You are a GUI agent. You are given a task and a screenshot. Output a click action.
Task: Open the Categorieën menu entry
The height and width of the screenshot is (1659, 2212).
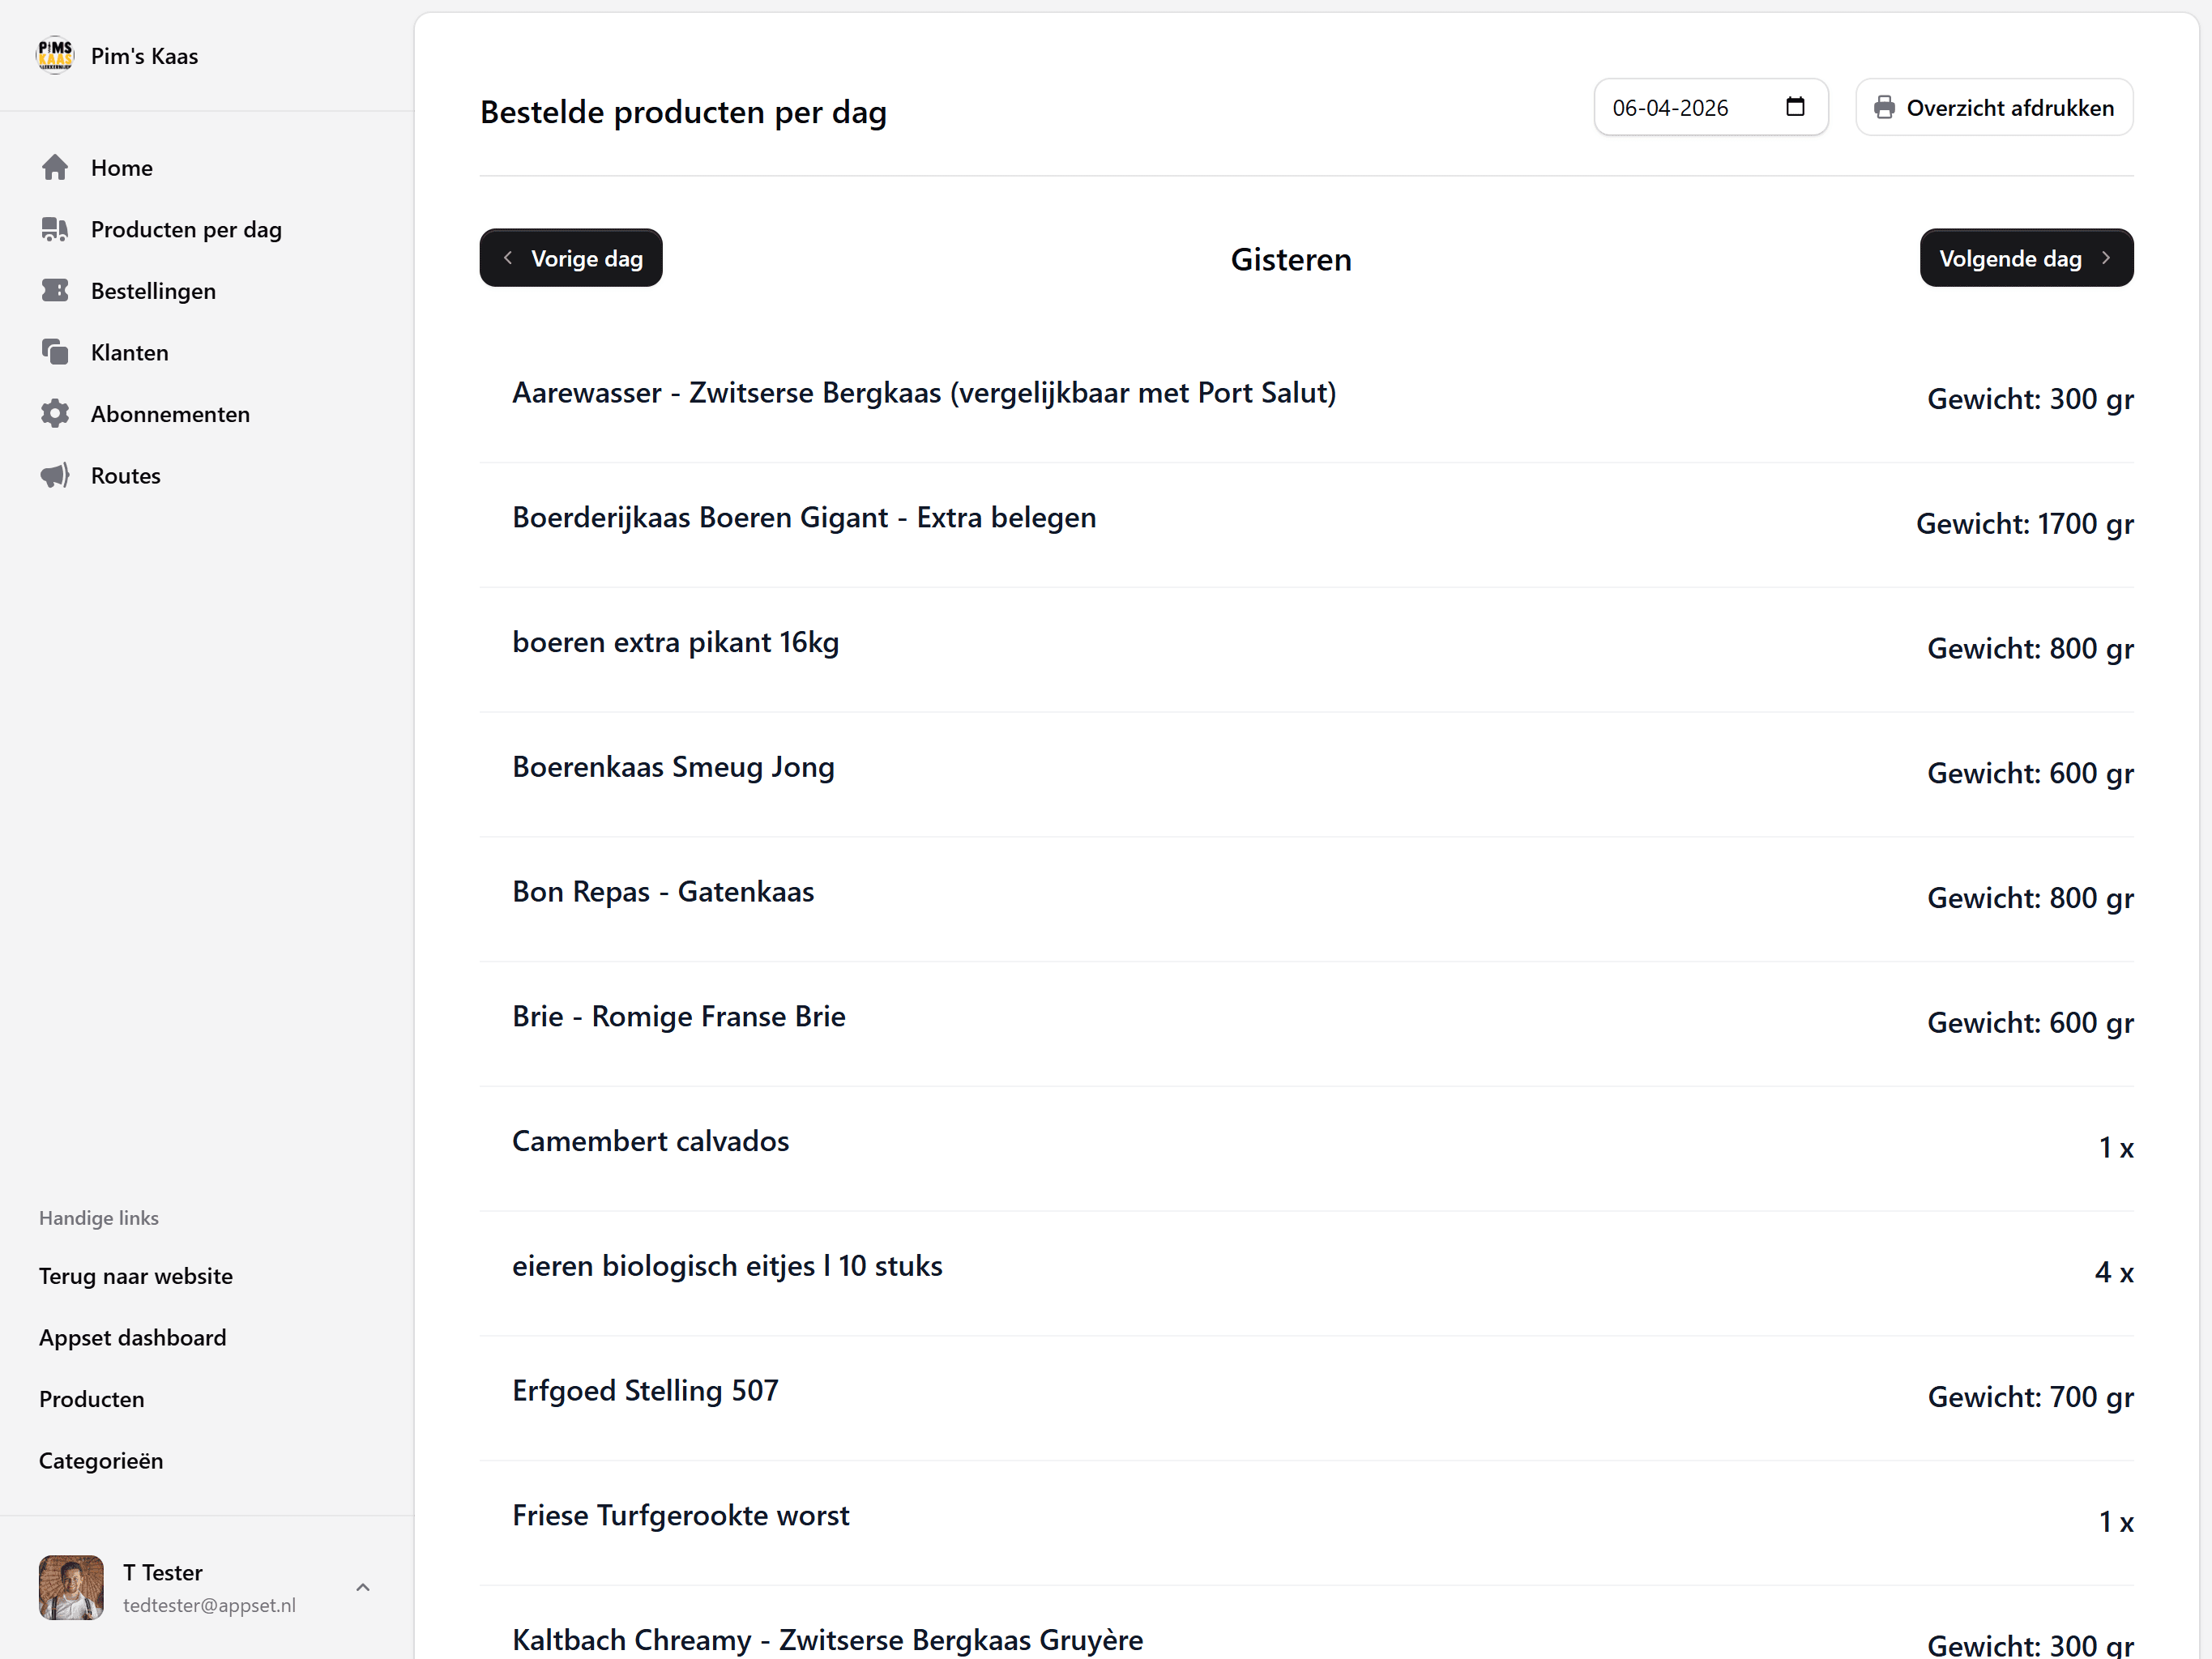pos(101,1460)
